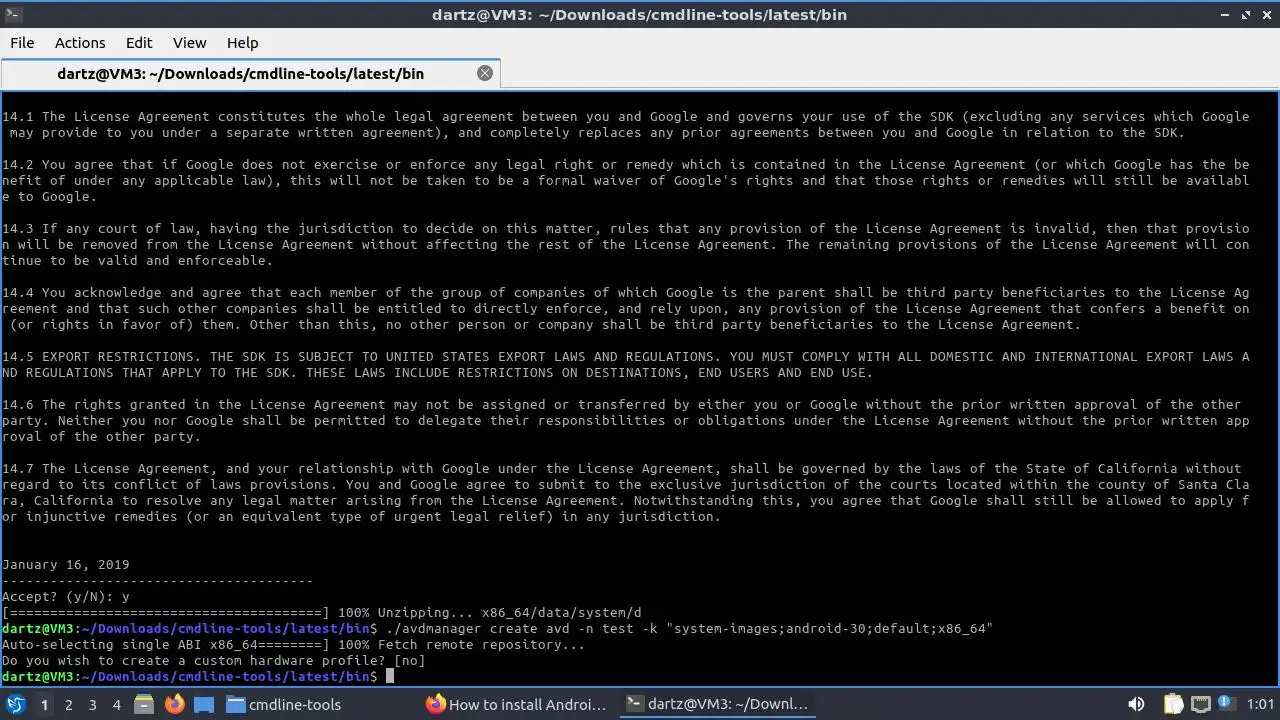
Task: Open the File menu
Action: click(22, 43)
